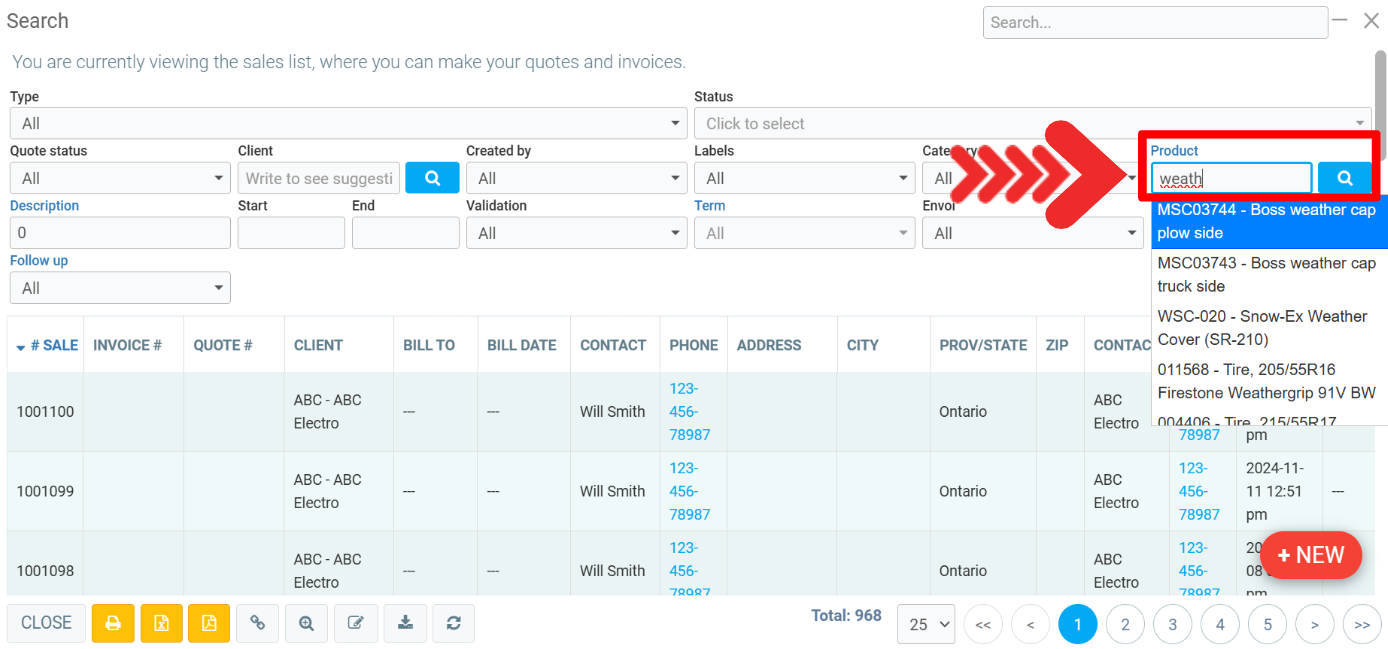1388x649 pixels.
Task: Open the rows-per-page selector showing 25
Action: 926,624
